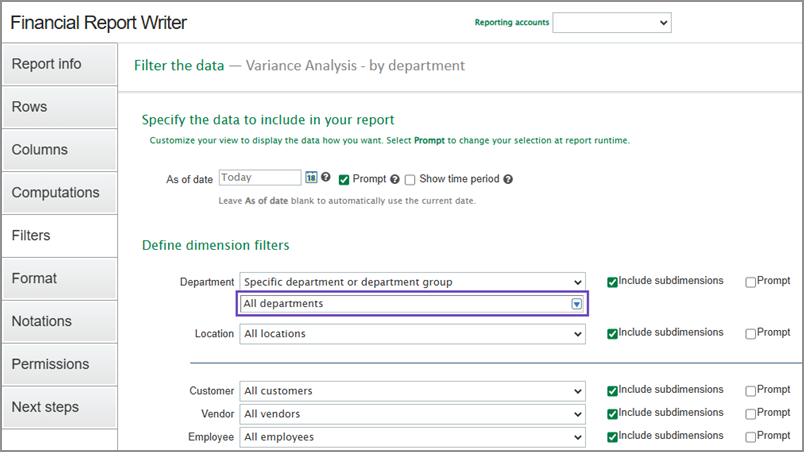804x452 pixels.
Task: Expand the All customers dropdown
Action: 412,391
